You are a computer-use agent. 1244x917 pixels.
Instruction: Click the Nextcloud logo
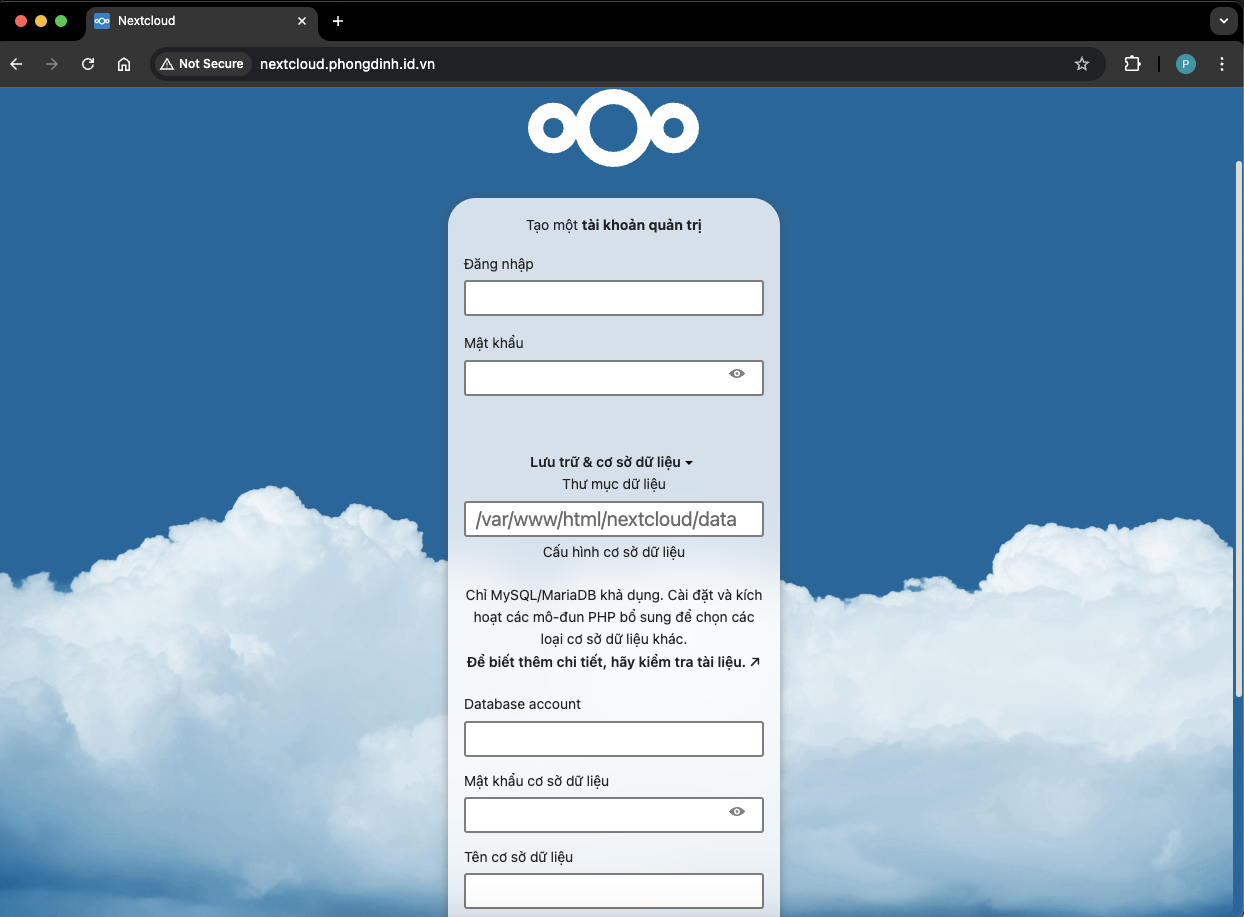[613, 128]
